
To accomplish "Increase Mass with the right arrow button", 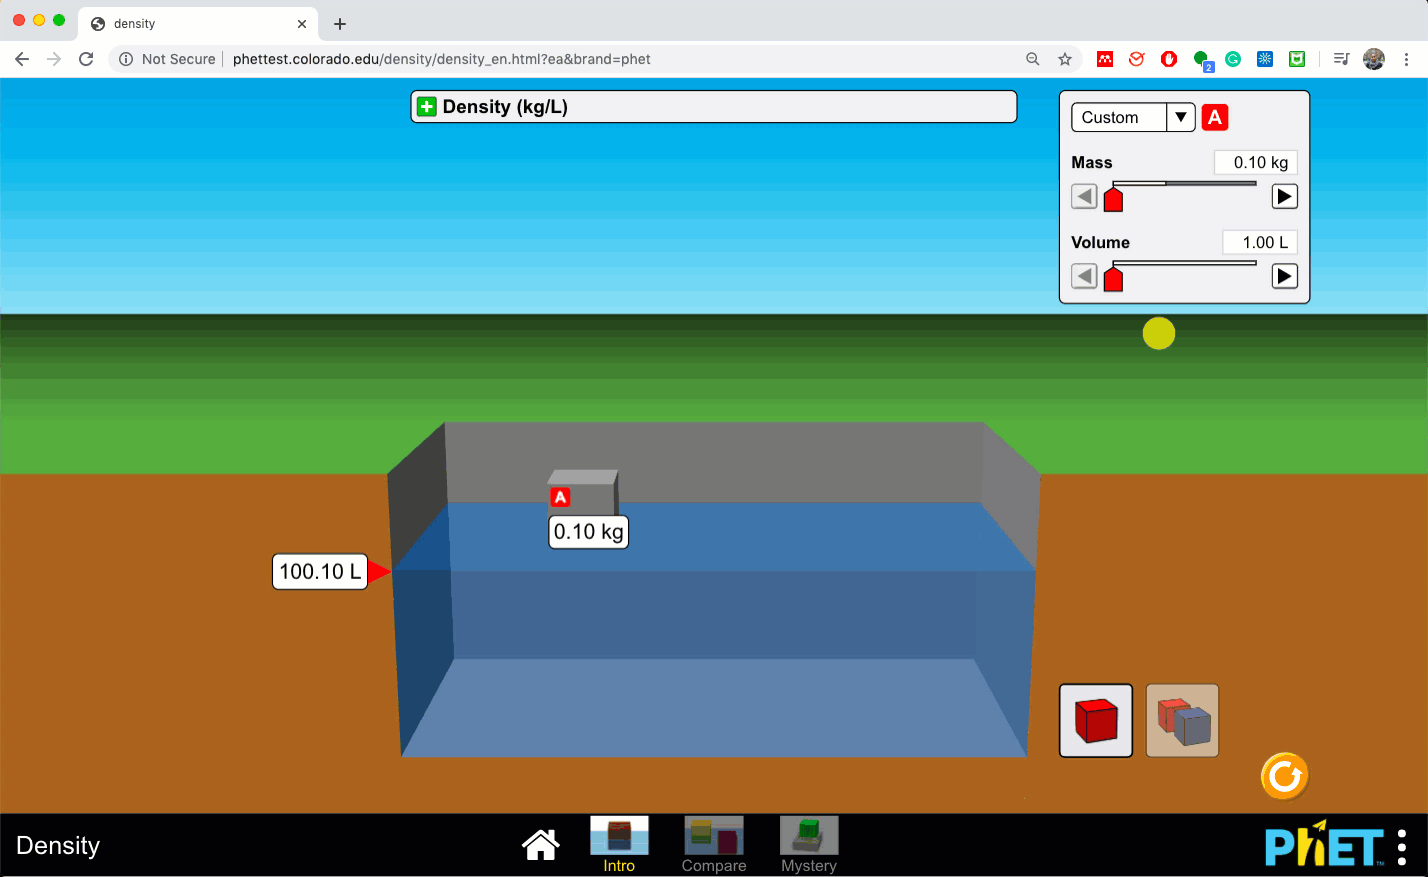I will [x=1284, y=196].
